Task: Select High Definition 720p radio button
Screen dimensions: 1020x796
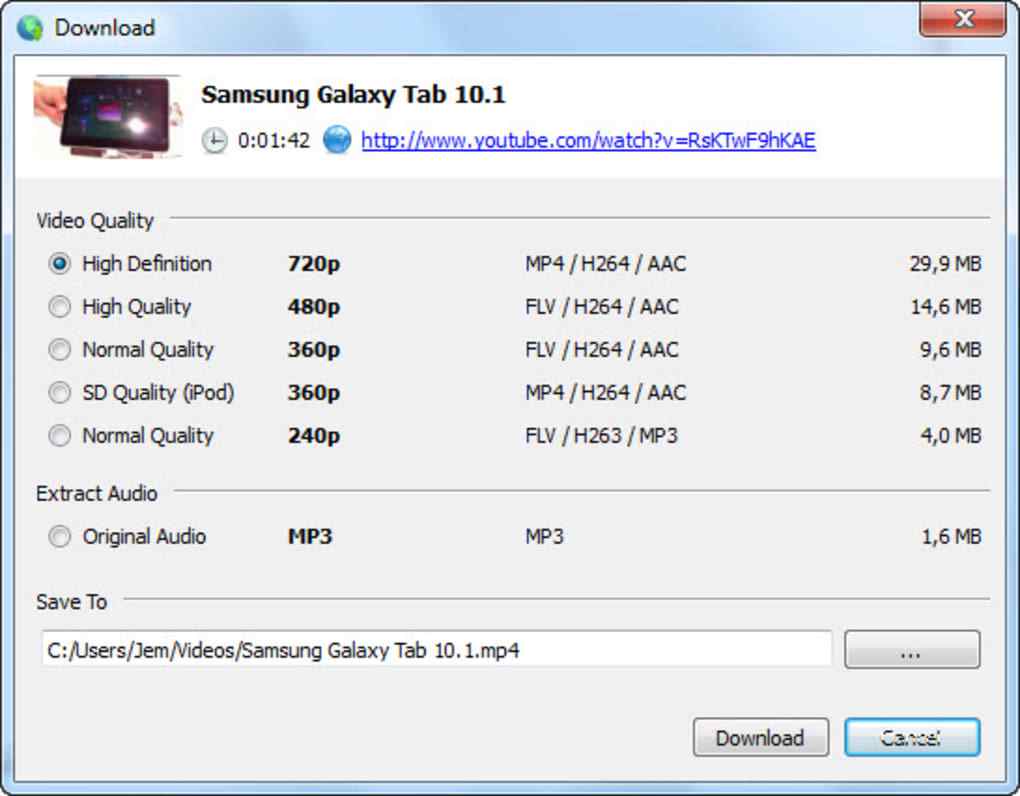Action: point(60,263)
